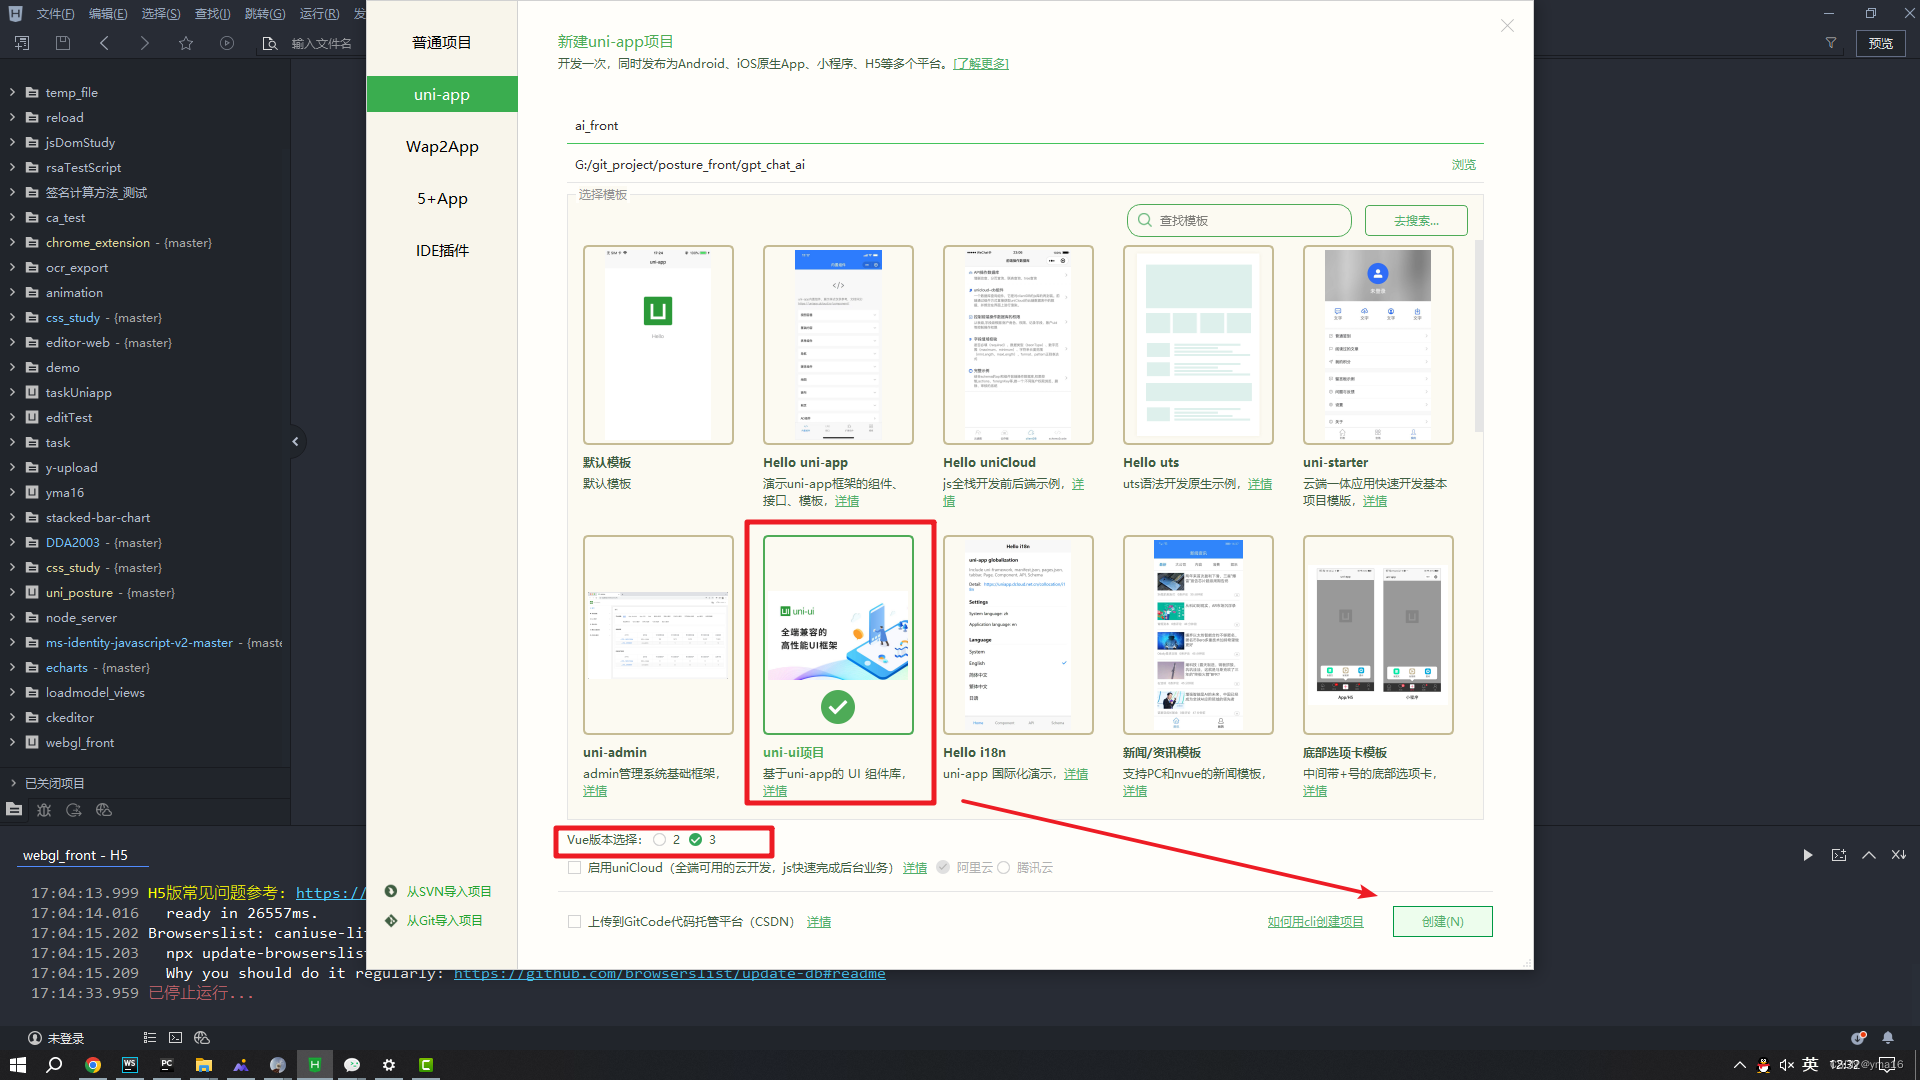Click the back navigation arrow in toolbar
The width and height of the screenshot is (1920, 1080).
point(104,43)
